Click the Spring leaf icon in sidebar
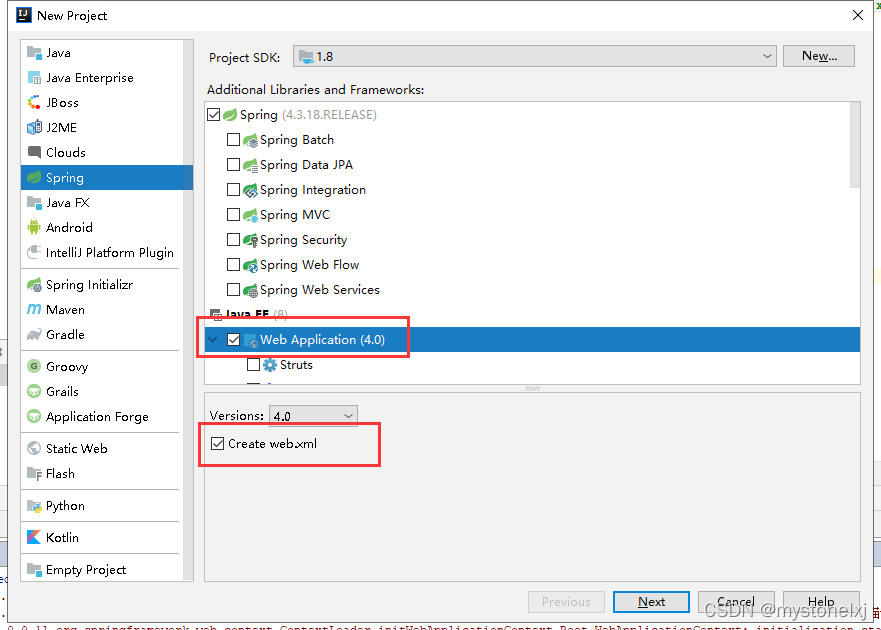The image size is (881, 630). (34, 178)
